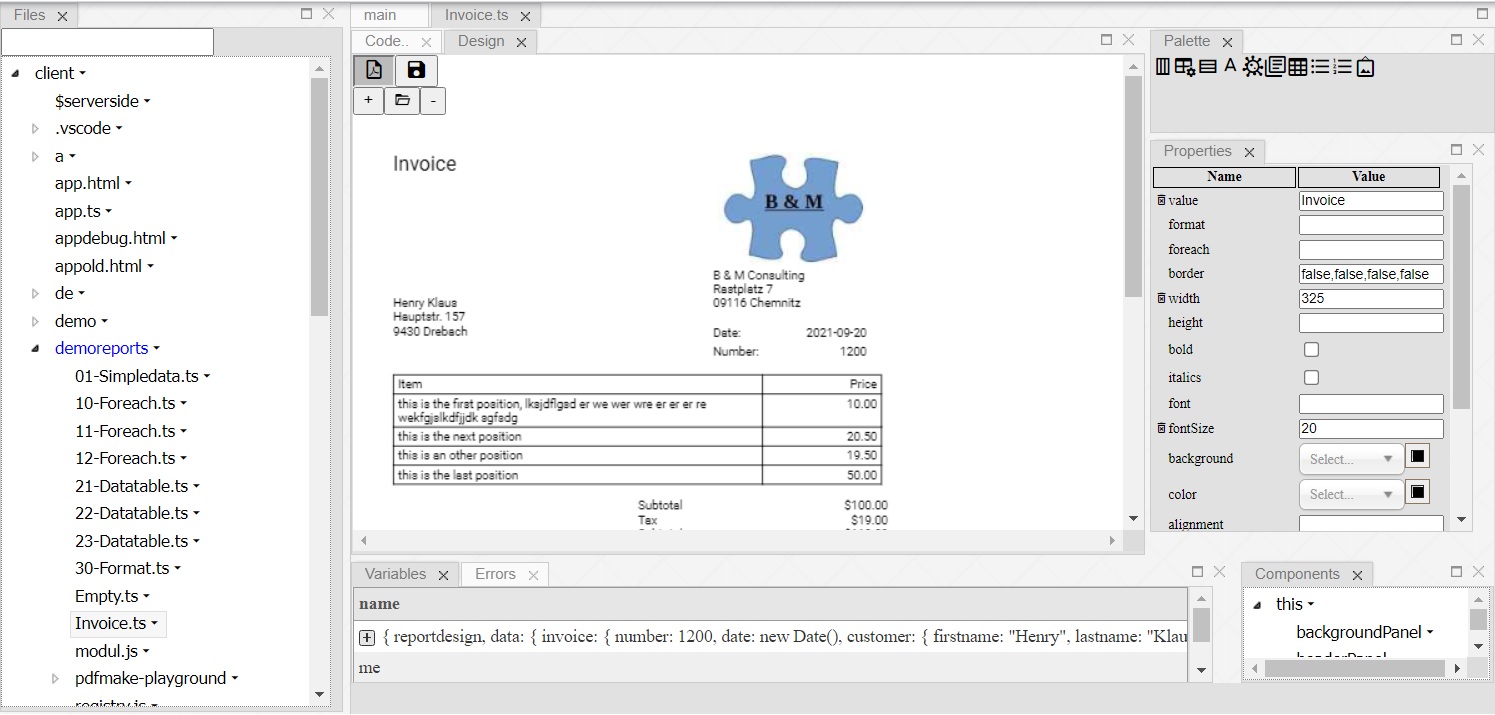Image resolution: width=1495 pixels, height=715 pixels.
Task: Expand the demo folder in the Files tree
Action: pos(35,321)
